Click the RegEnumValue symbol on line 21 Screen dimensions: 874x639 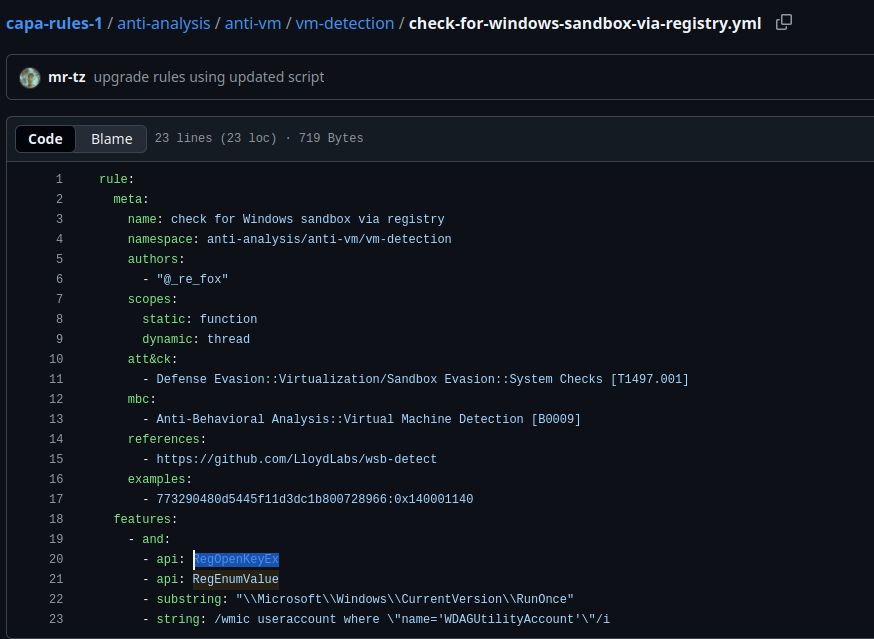pos(236,579)
